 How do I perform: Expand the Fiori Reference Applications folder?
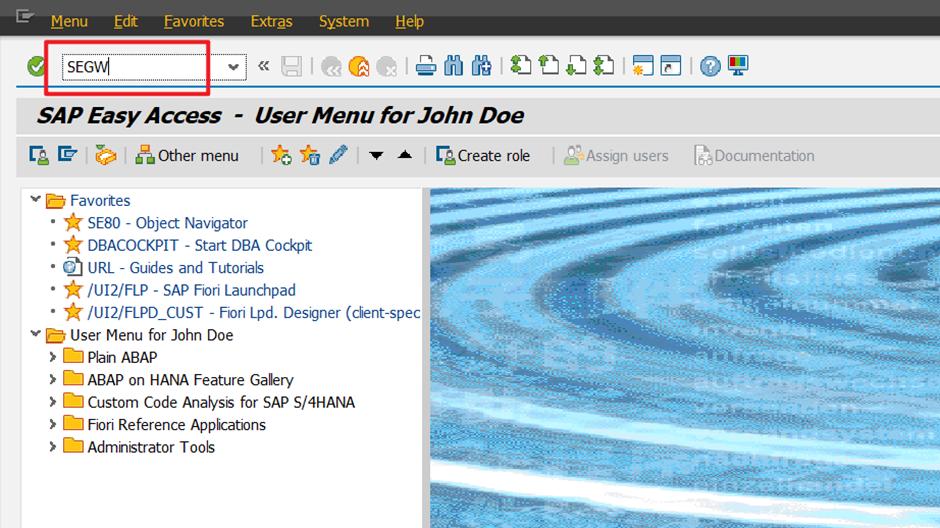pos(53,424)
